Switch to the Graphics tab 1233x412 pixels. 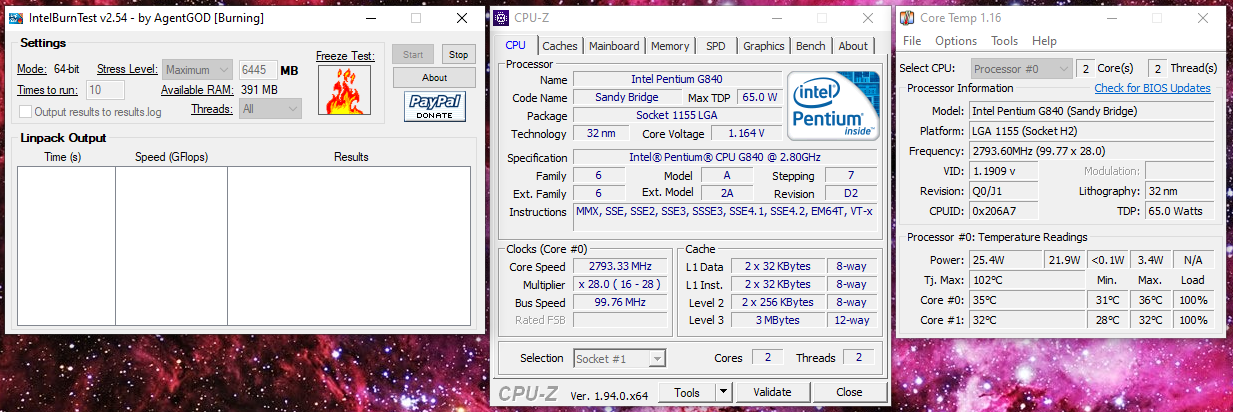pos(763,46)
